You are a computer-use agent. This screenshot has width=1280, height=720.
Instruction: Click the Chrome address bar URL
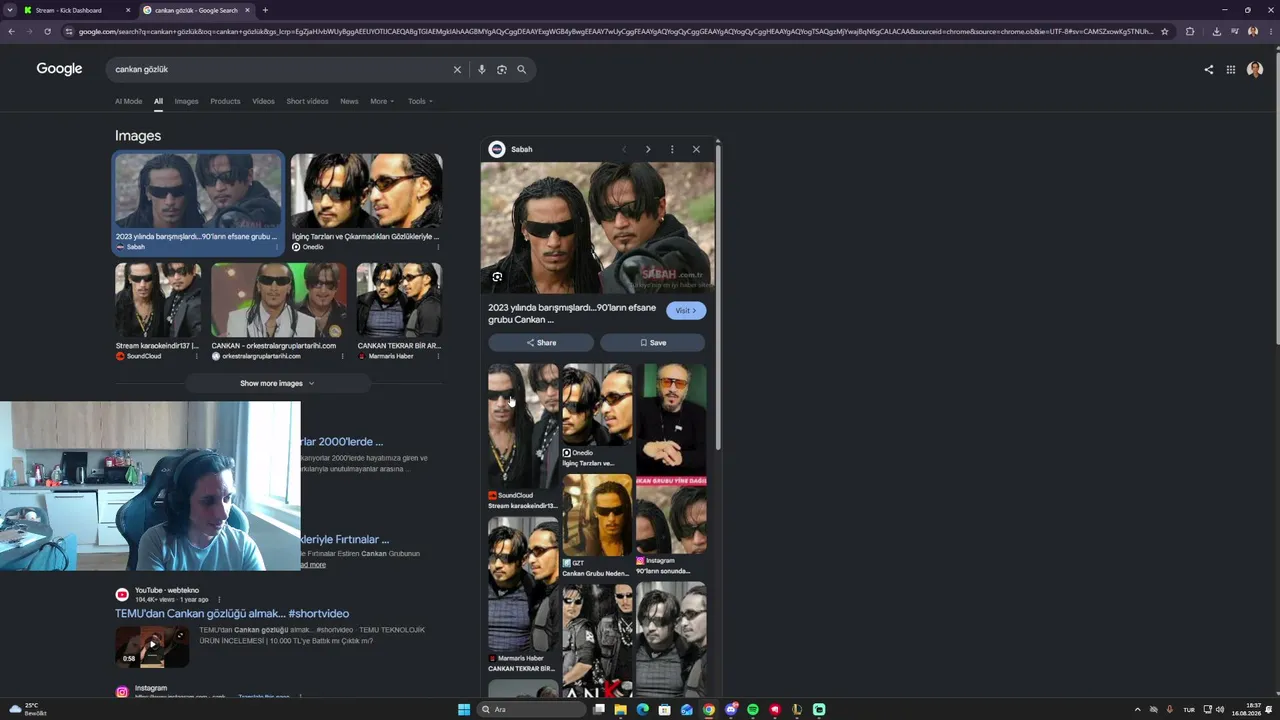point(615,31)
